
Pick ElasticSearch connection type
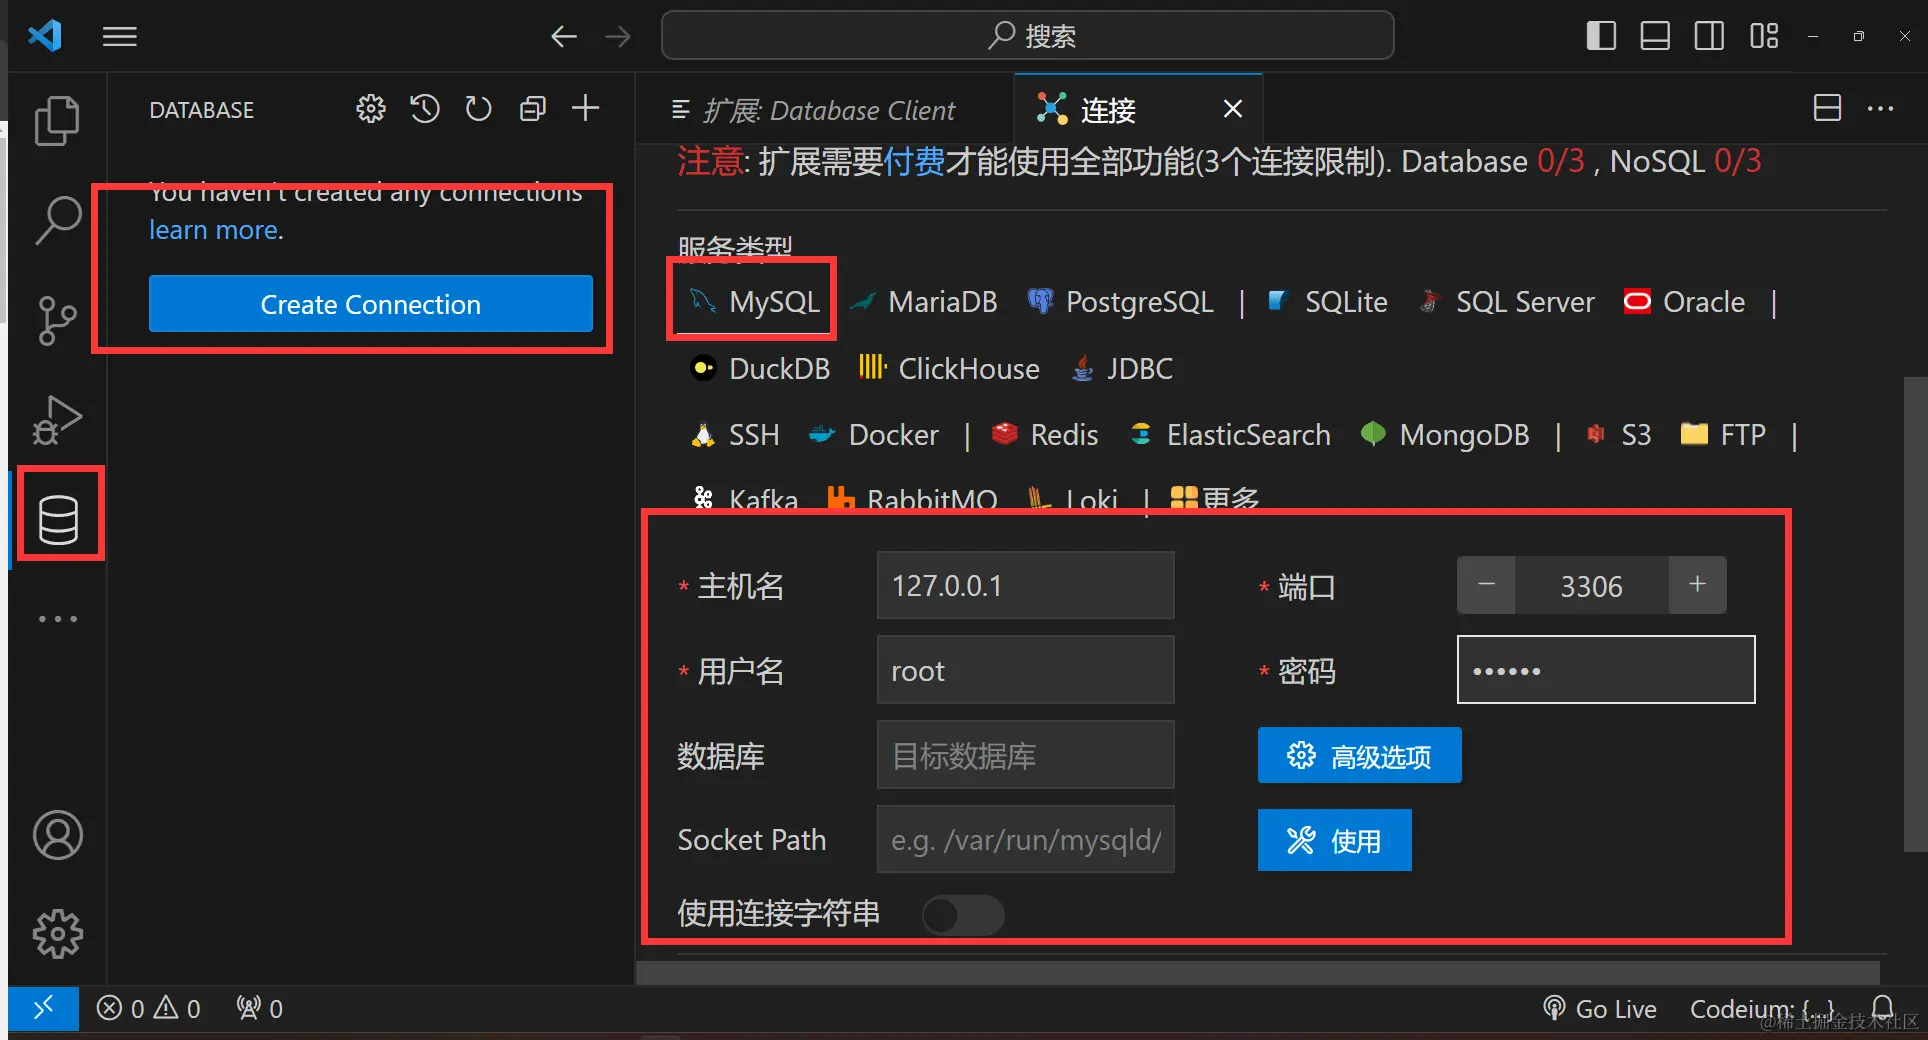(1230, 435)
